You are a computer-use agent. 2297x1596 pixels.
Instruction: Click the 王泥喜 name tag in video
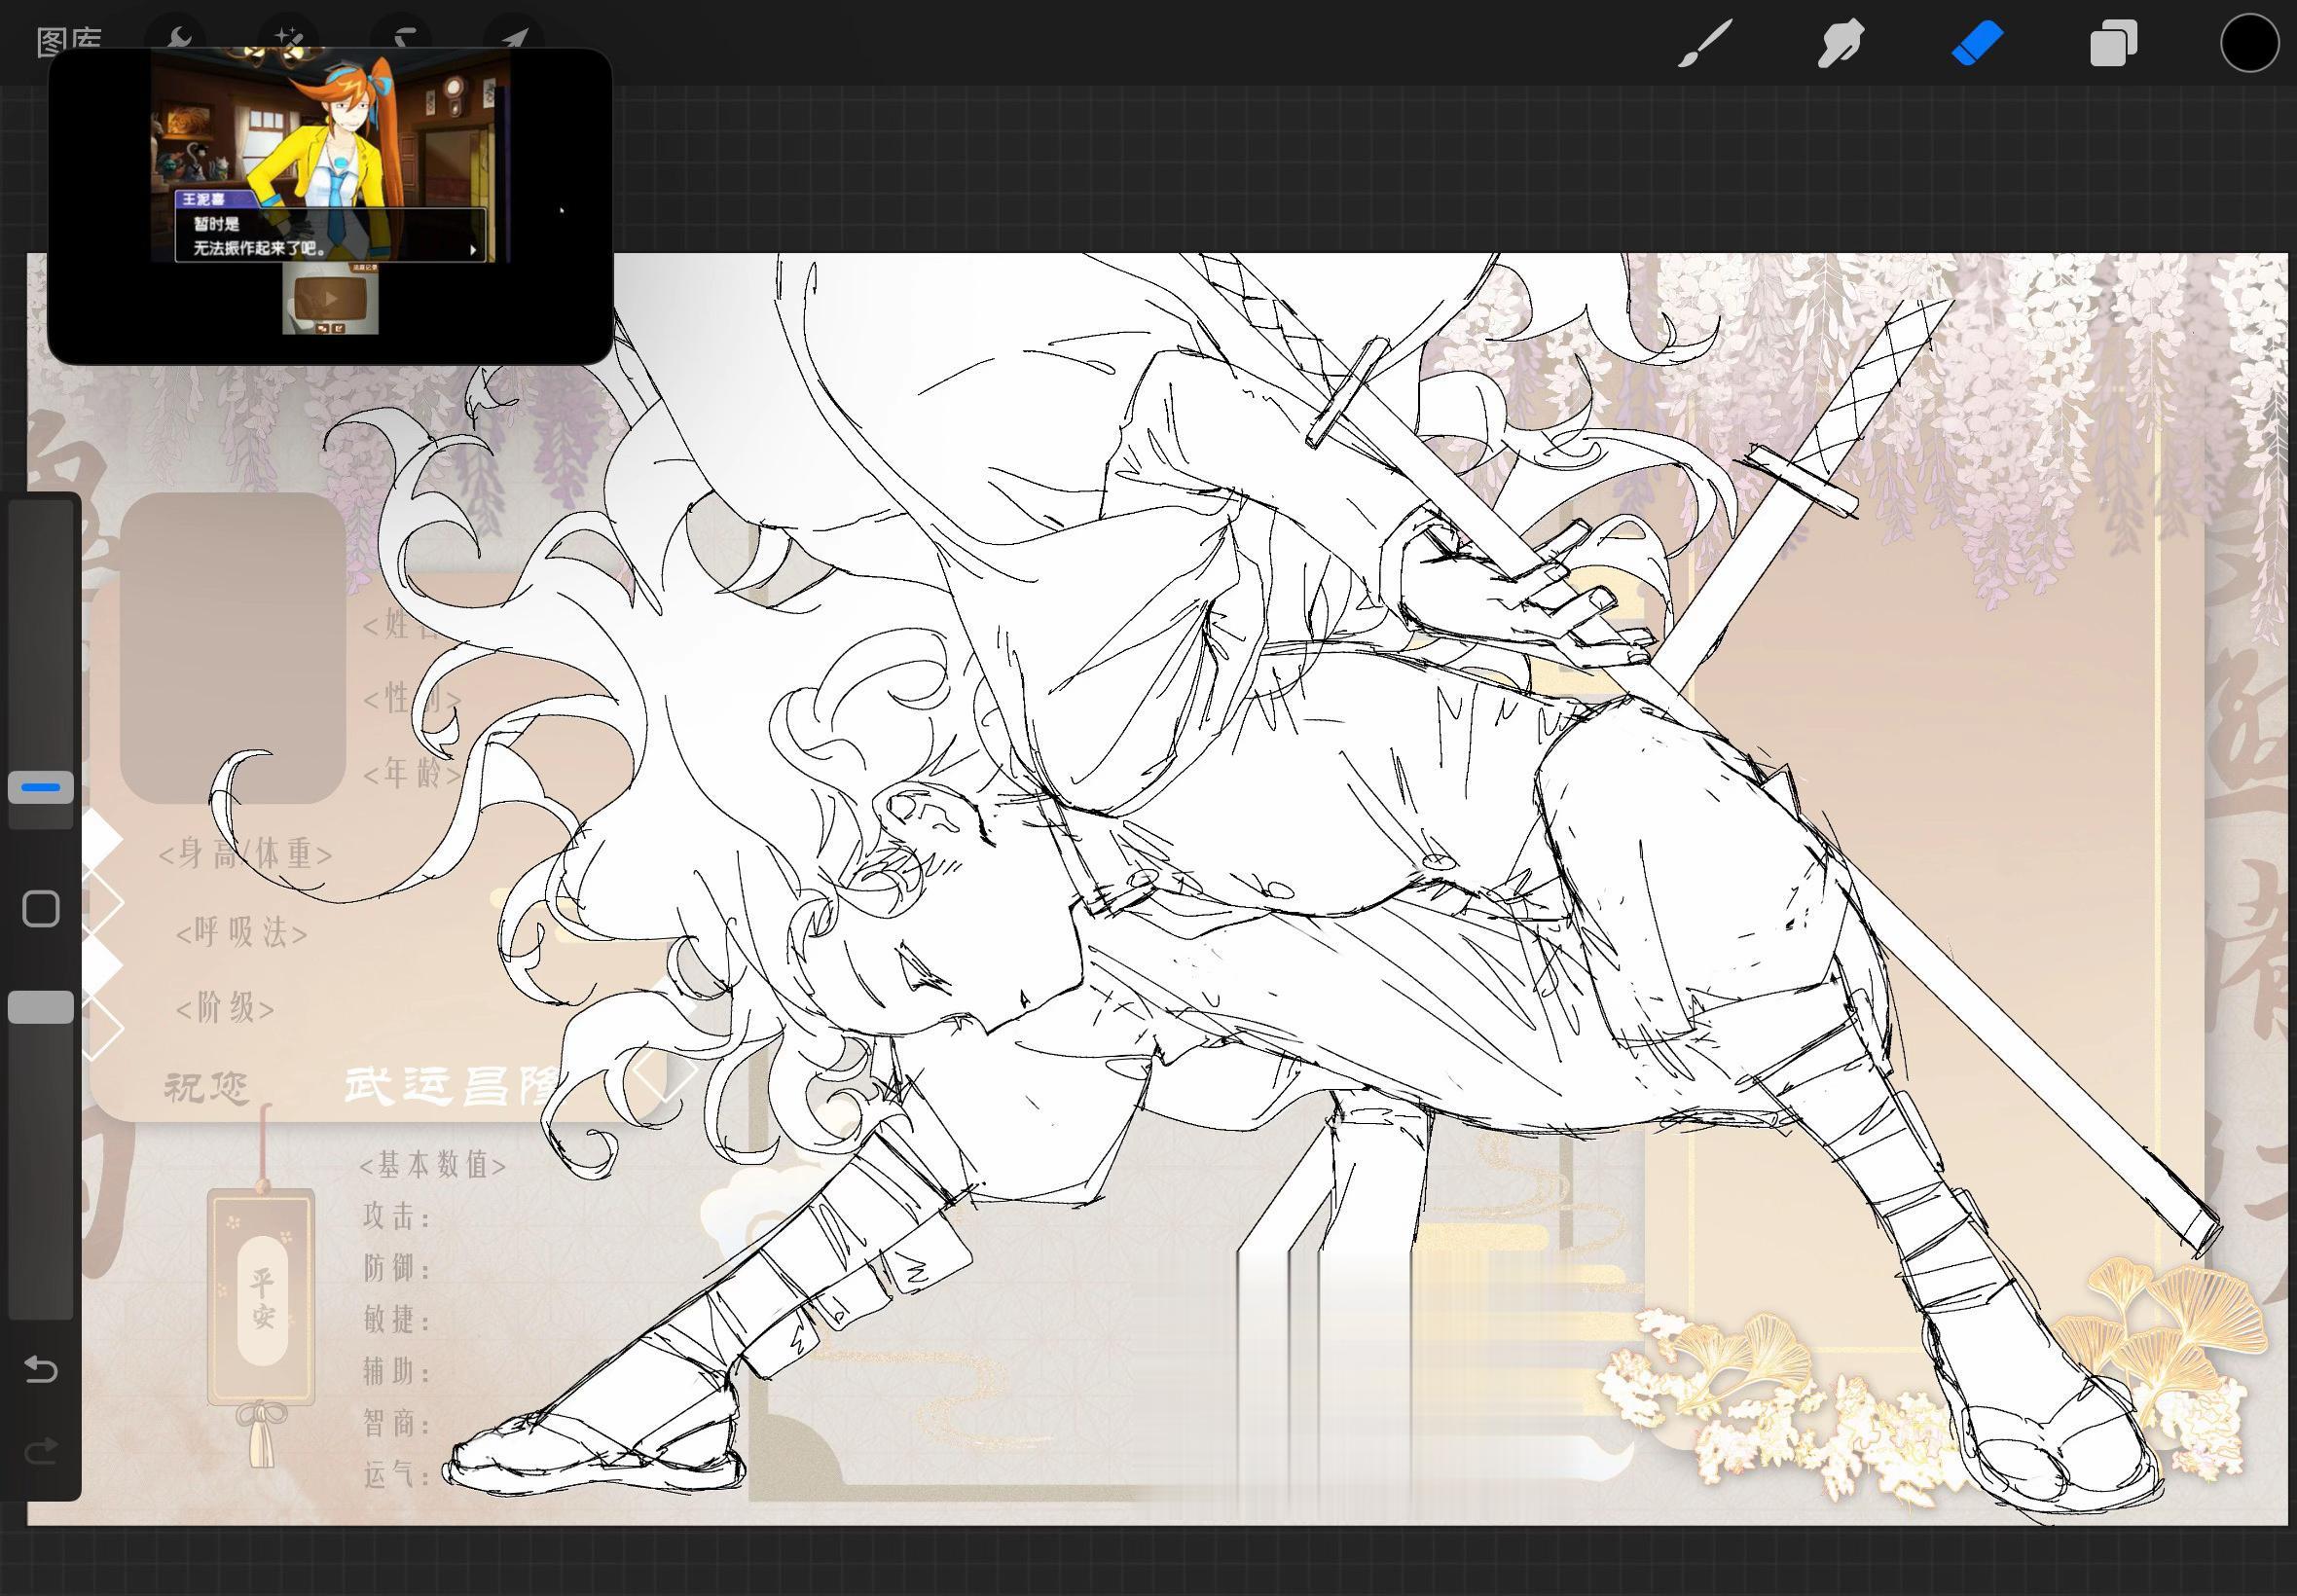click(x=204, y=200)
